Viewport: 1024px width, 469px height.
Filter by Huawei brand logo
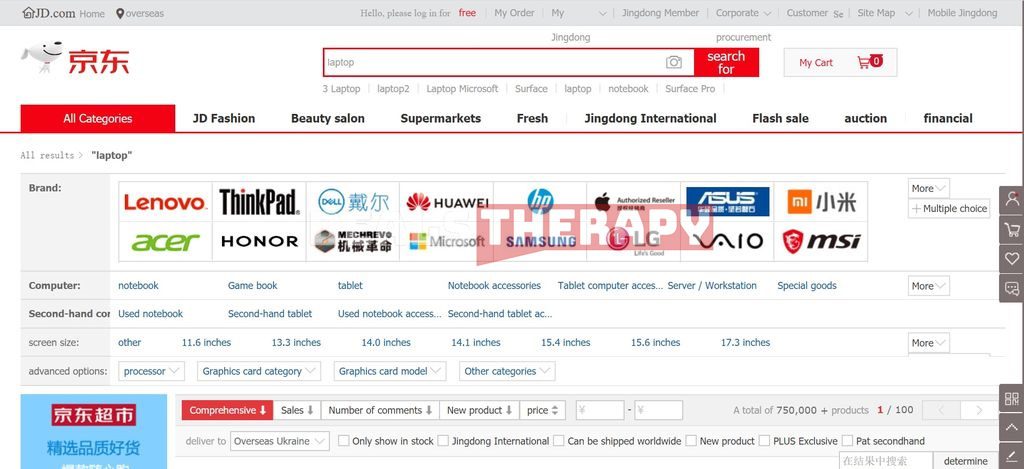coord(447,202)
